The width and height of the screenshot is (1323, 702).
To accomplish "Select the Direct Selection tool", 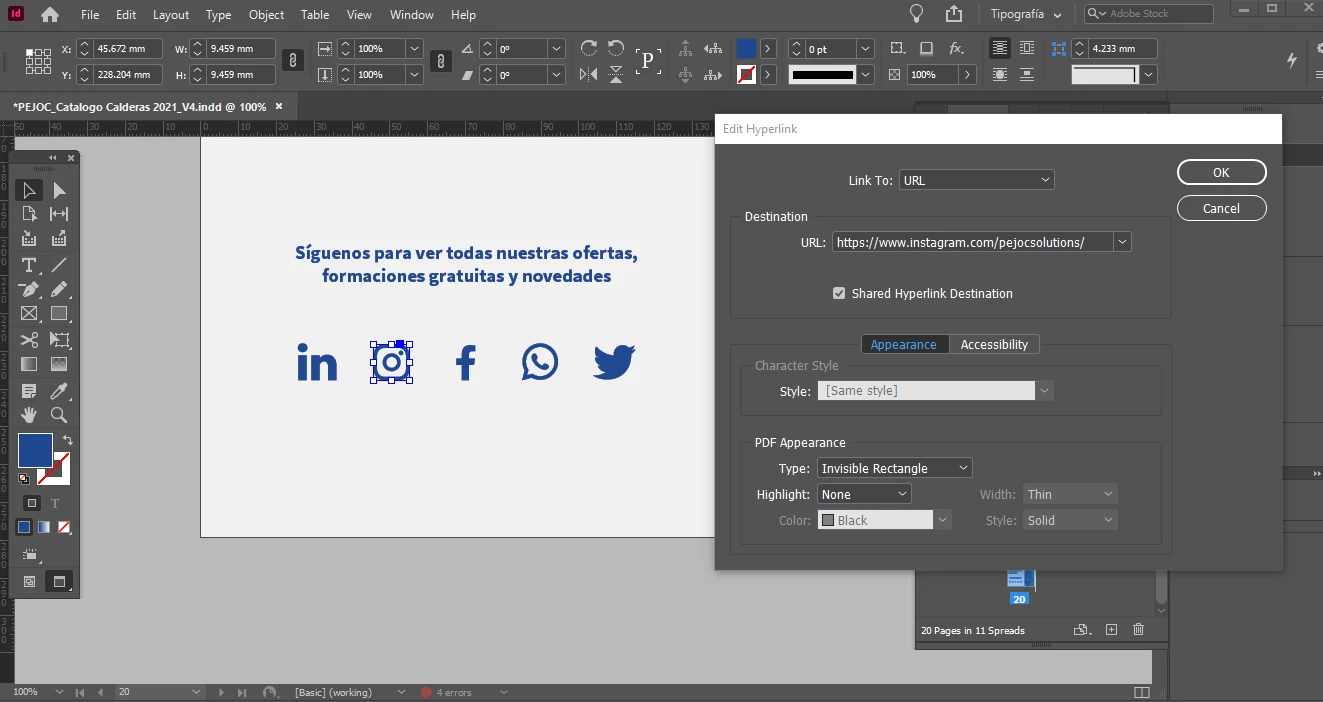I will tap(59, 190).
